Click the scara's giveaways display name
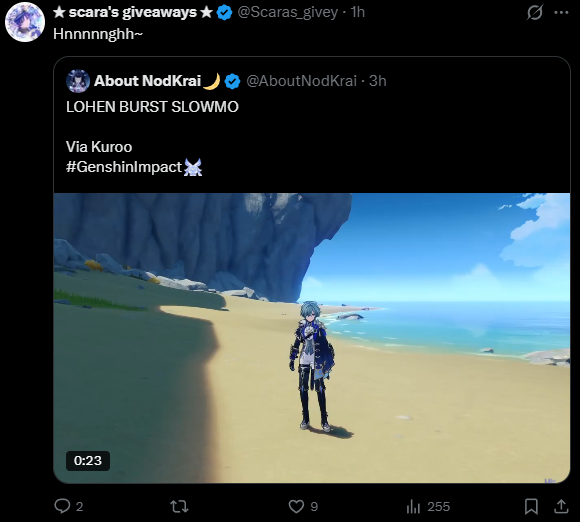The height and width of the screenshot is (522, 580). click(133, 12)
